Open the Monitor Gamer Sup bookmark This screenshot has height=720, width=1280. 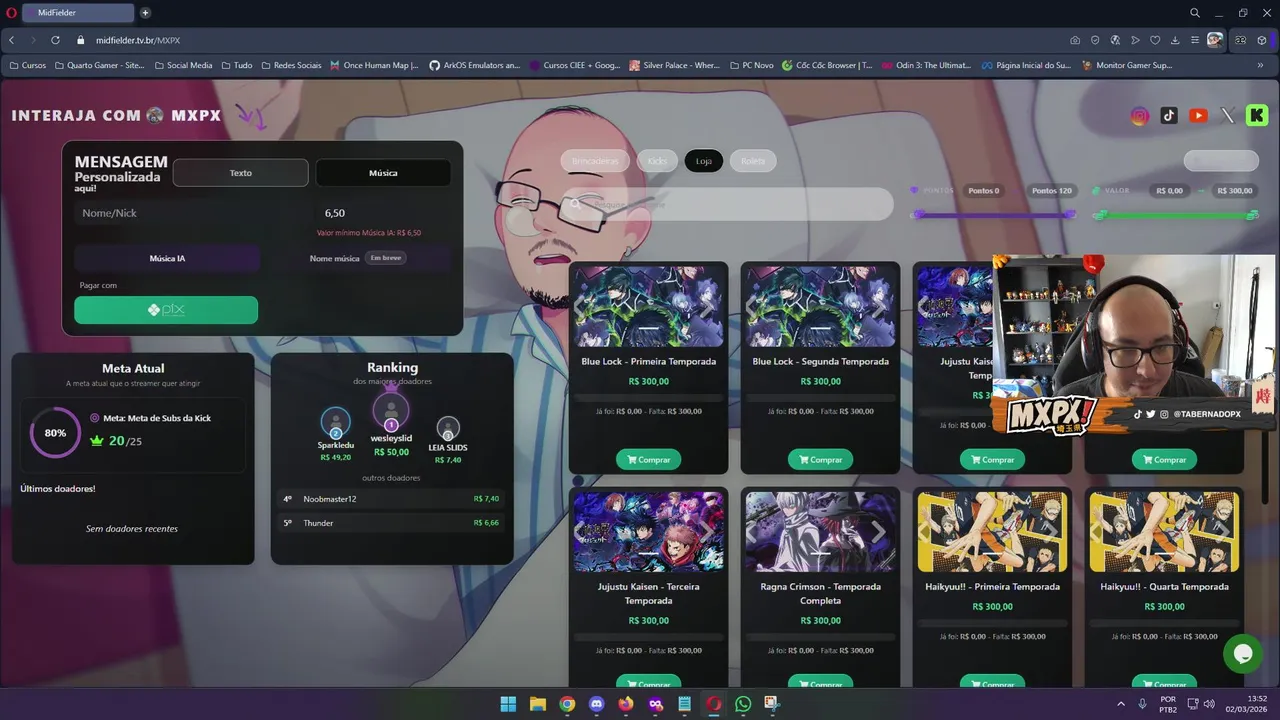click(1126, 65)
